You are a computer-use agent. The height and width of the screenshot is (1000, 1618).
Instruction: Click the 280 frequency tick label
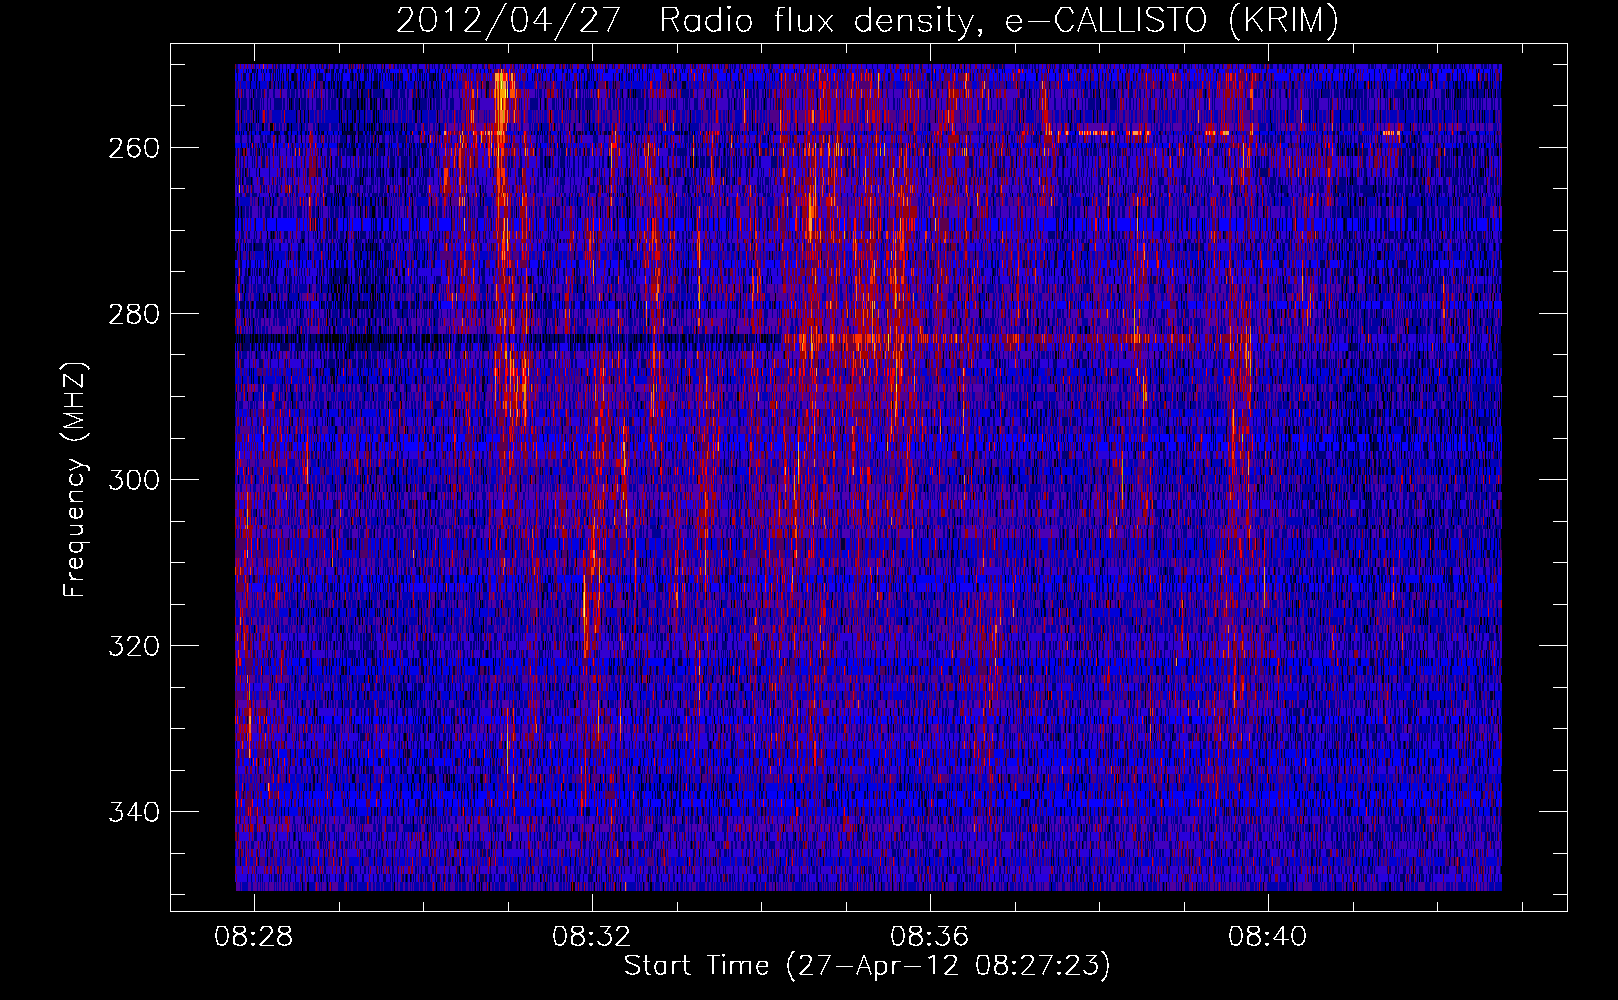click(x=133, y=314)
